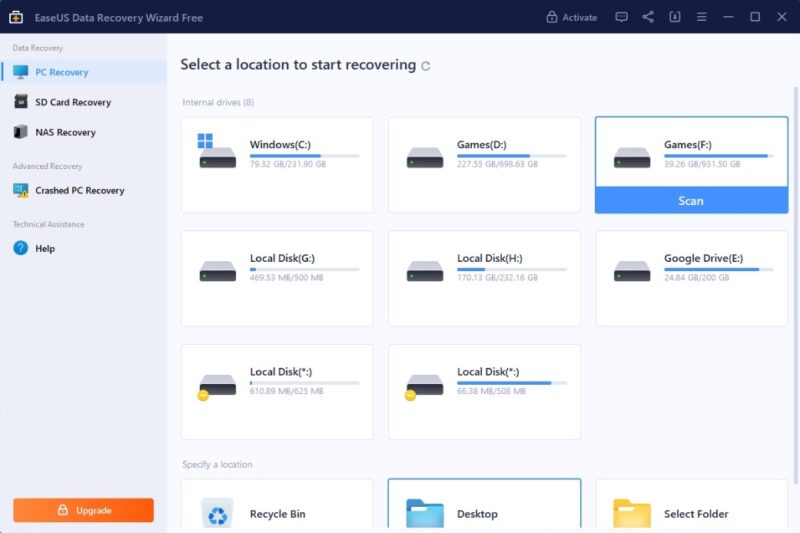Image resolution: width=800 pixels, height=533 pixels.
Task: Switch to SD Card Recovery
Action: pos(72,102)
